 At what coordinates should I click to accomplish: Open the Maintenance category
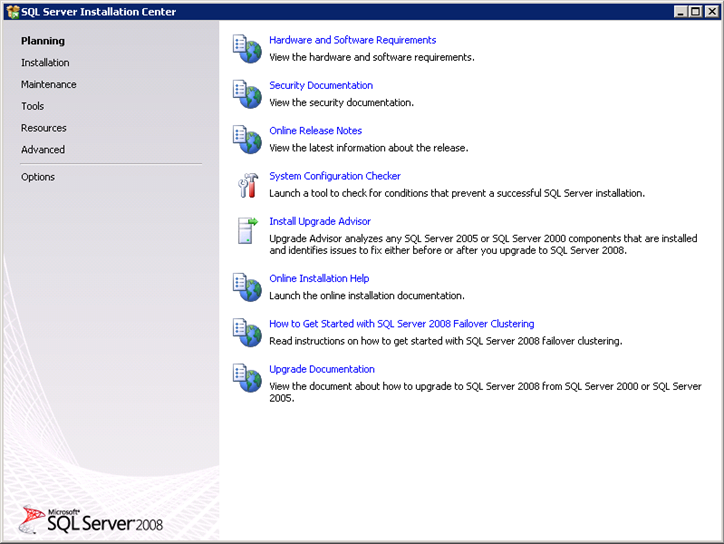[x=48, y=84]
